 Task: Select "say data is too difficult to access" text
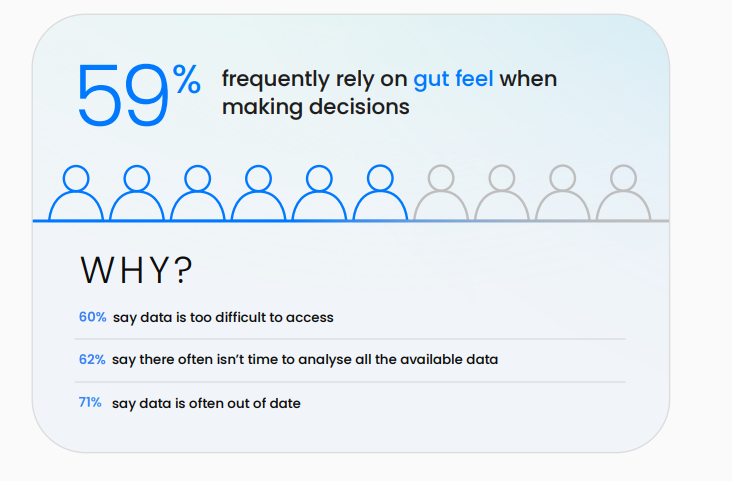pos(223,317)
